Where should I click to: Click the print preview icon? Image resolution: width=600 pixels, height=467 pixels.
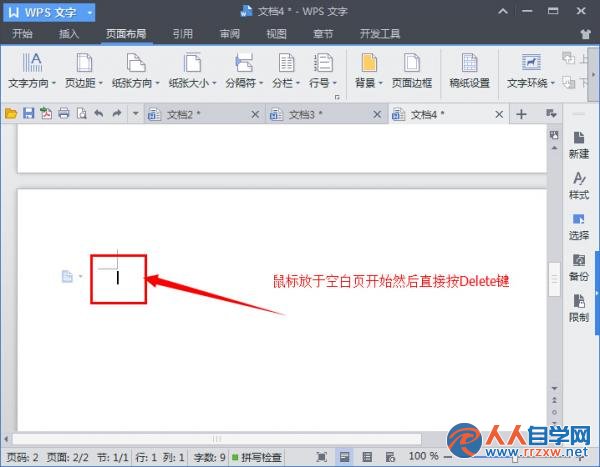point(82,114)
